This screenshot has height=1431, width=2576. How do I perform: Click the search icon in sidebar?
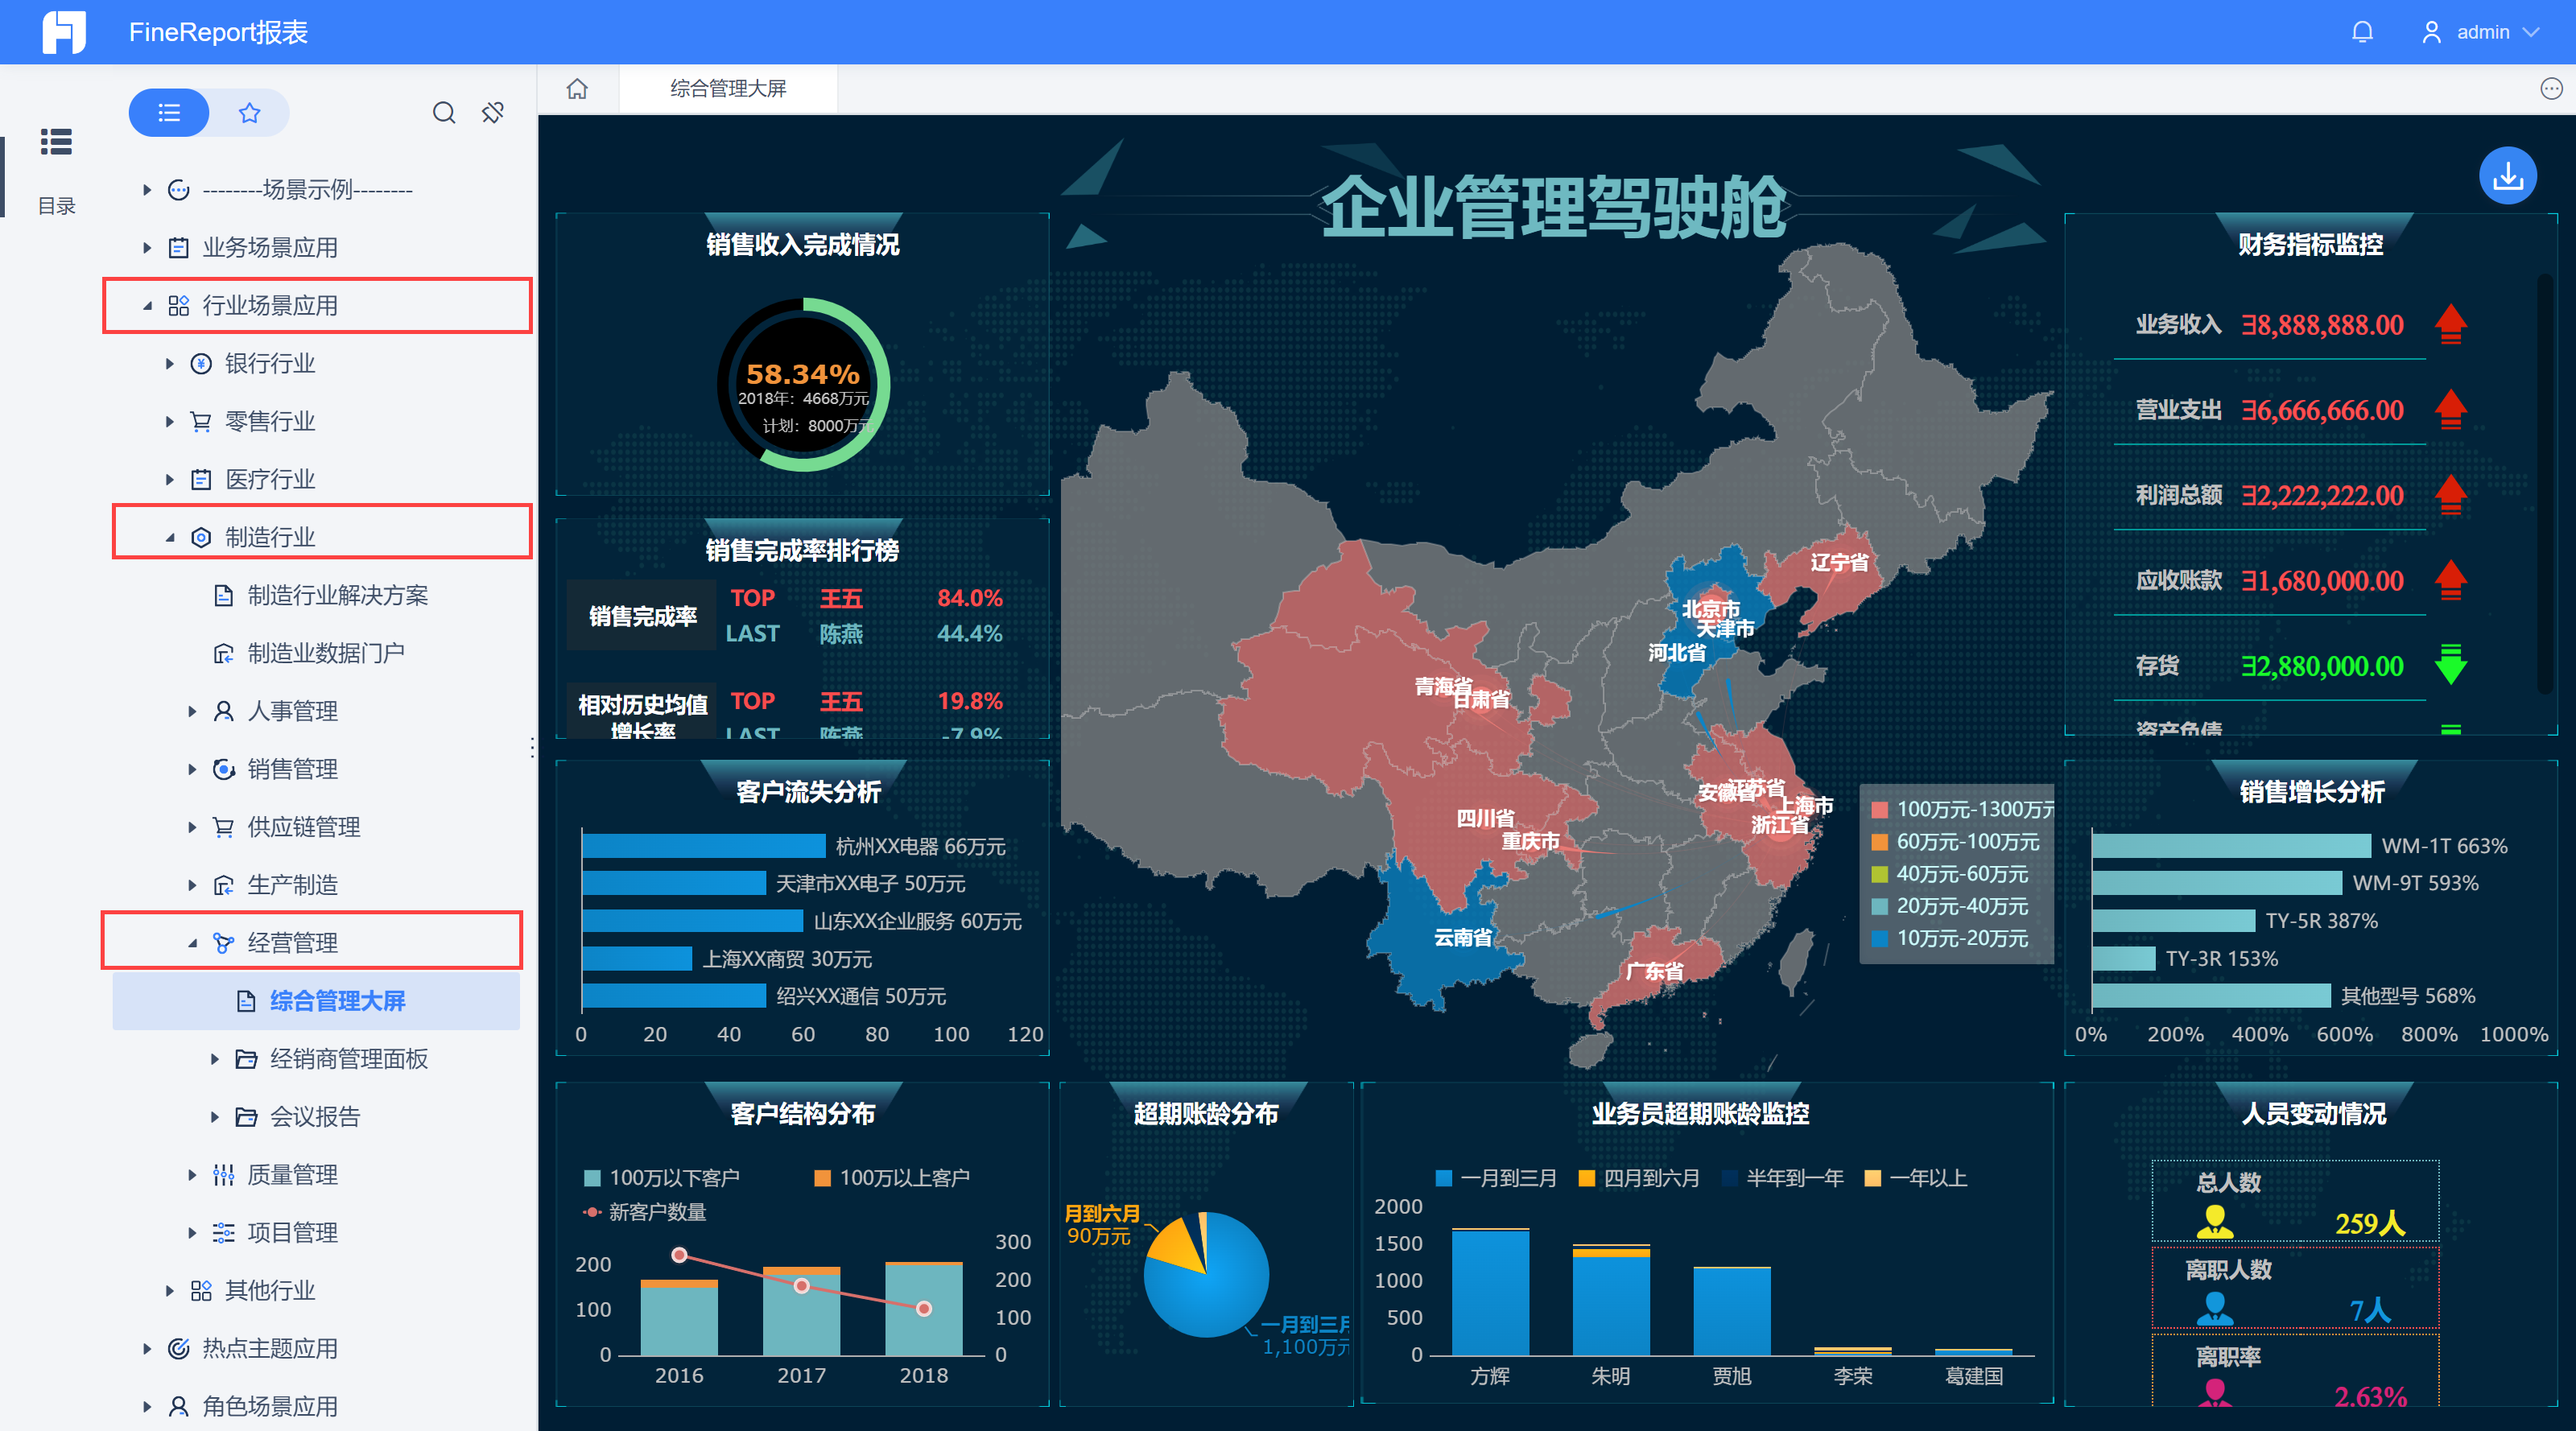point(443,113)
